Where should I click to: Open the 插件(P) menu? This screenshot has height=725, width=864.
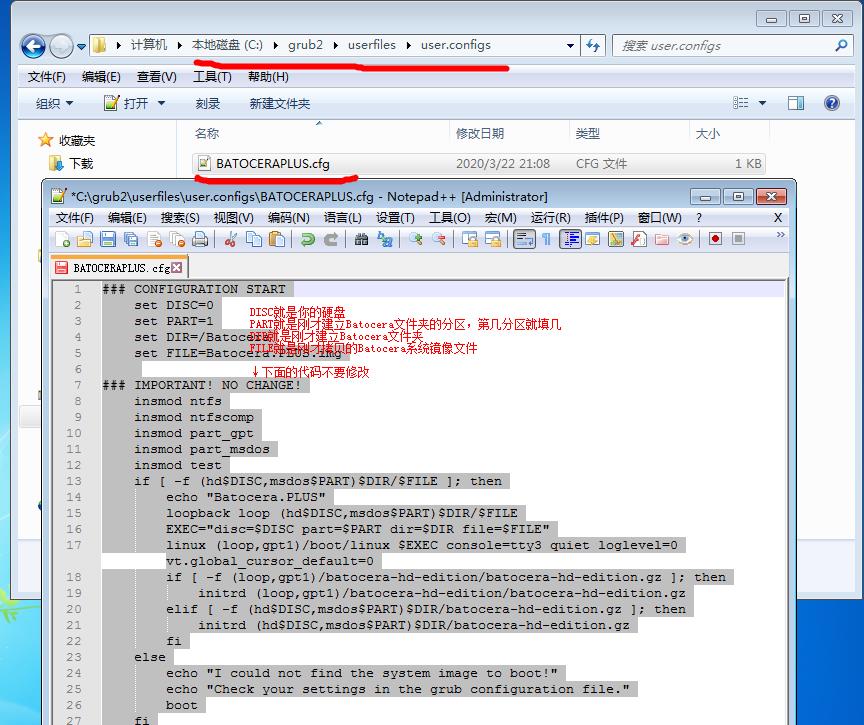[604, 218]
